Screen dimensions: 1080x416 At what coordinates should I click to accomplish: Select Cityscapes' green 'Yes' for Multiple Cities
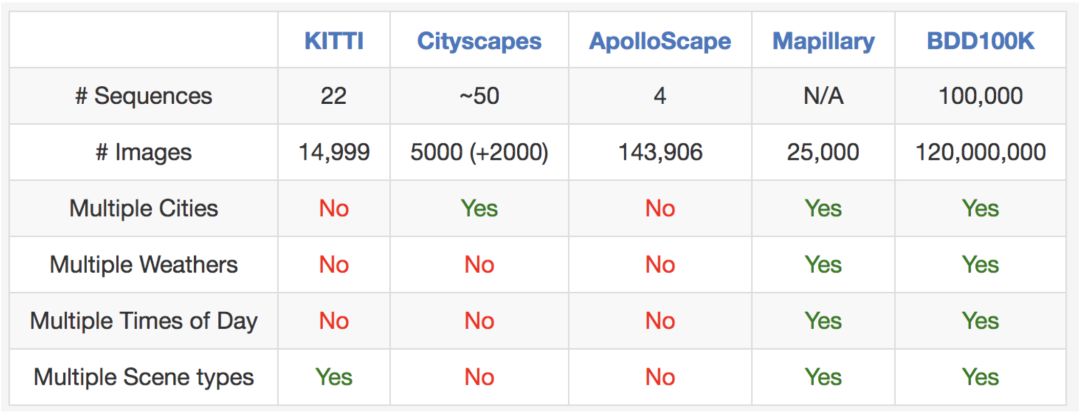(479, 208)
